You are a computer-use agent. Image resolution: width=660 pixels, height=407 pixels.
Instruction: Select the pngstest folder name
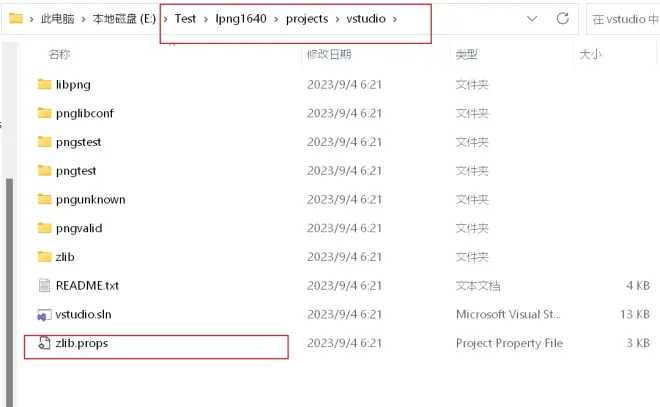click(x=78, y=142)
